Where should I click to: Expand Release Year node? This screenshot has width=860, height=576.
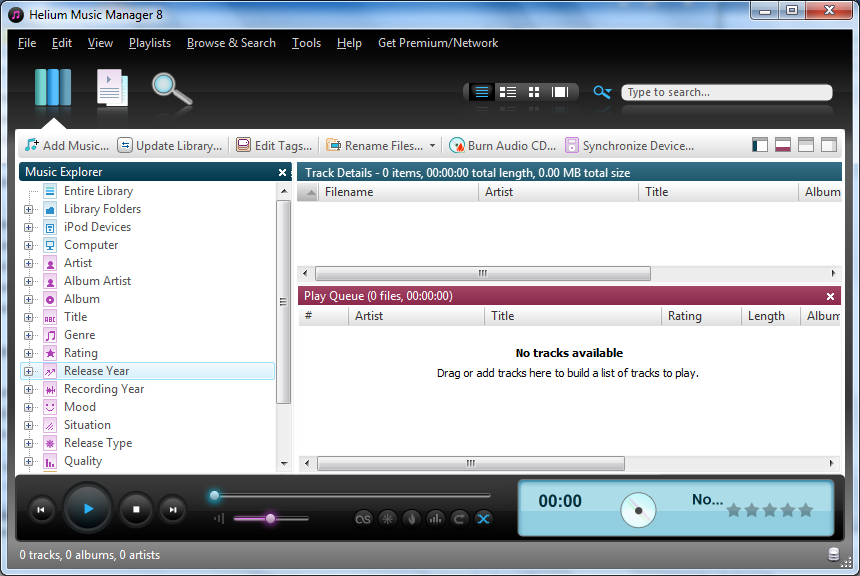(x=29, y=371)
